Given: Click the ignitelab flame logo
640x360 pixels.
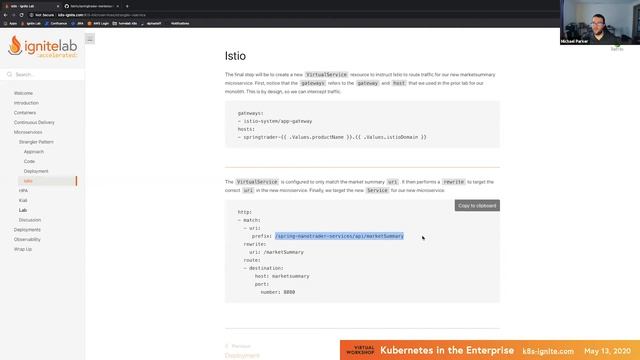Looking at the screenshot, I should pyautogui.click(x=42, y=46).
